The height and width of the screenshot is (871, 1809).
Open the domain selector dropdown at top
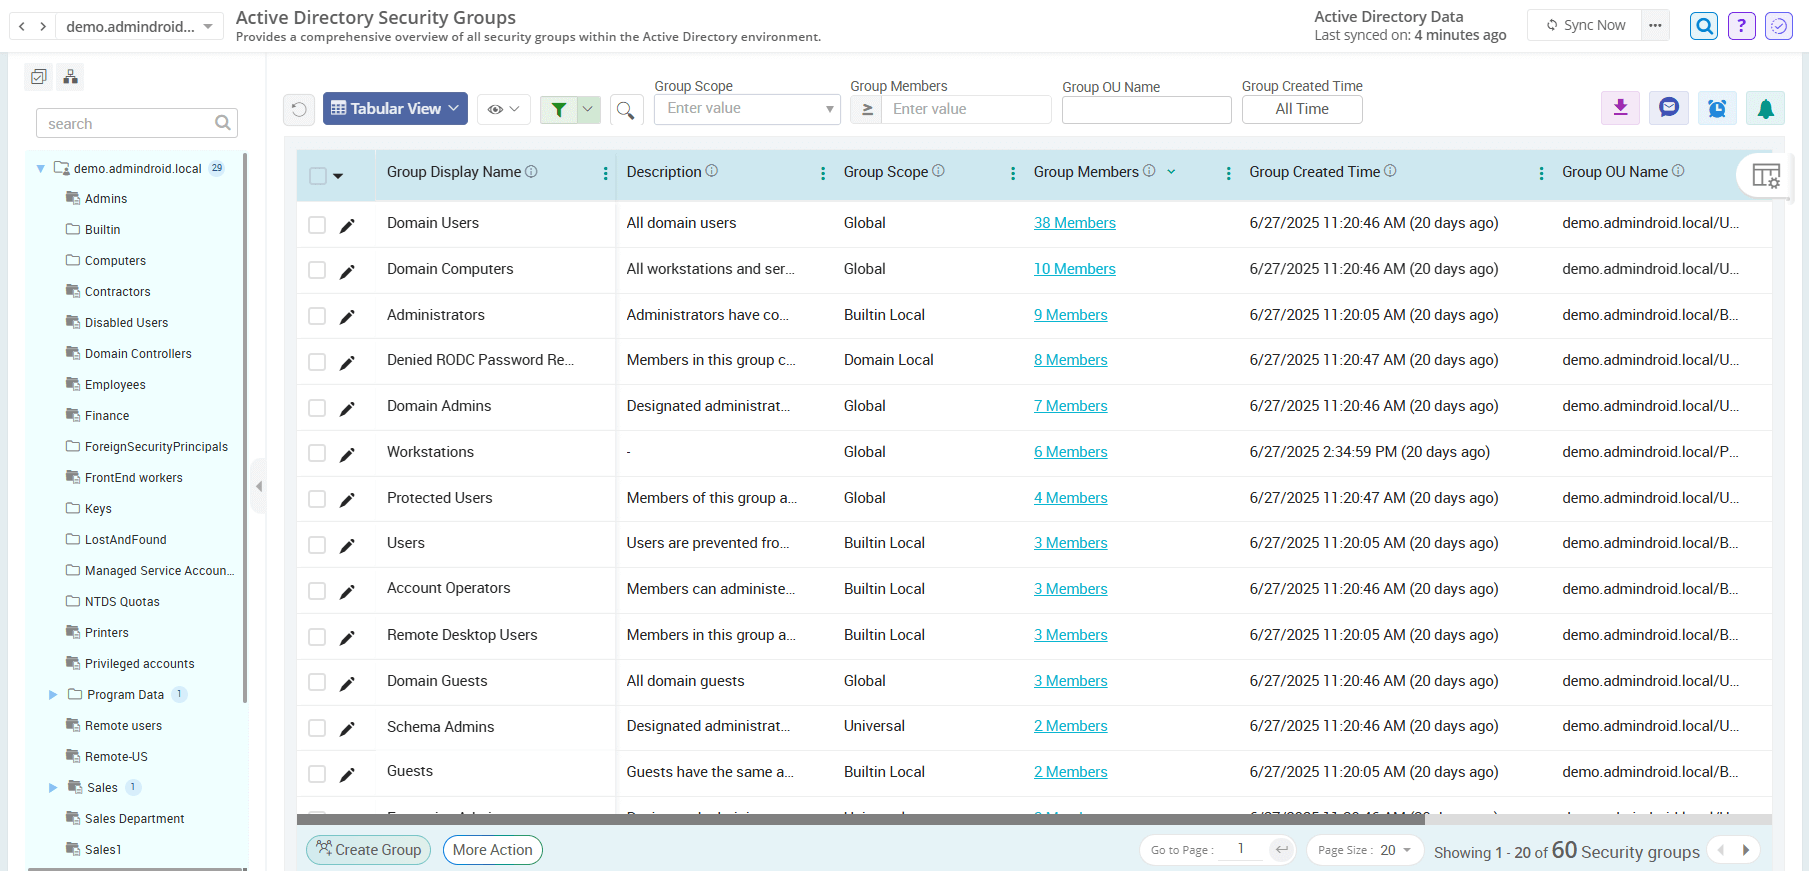pos(139,26)
